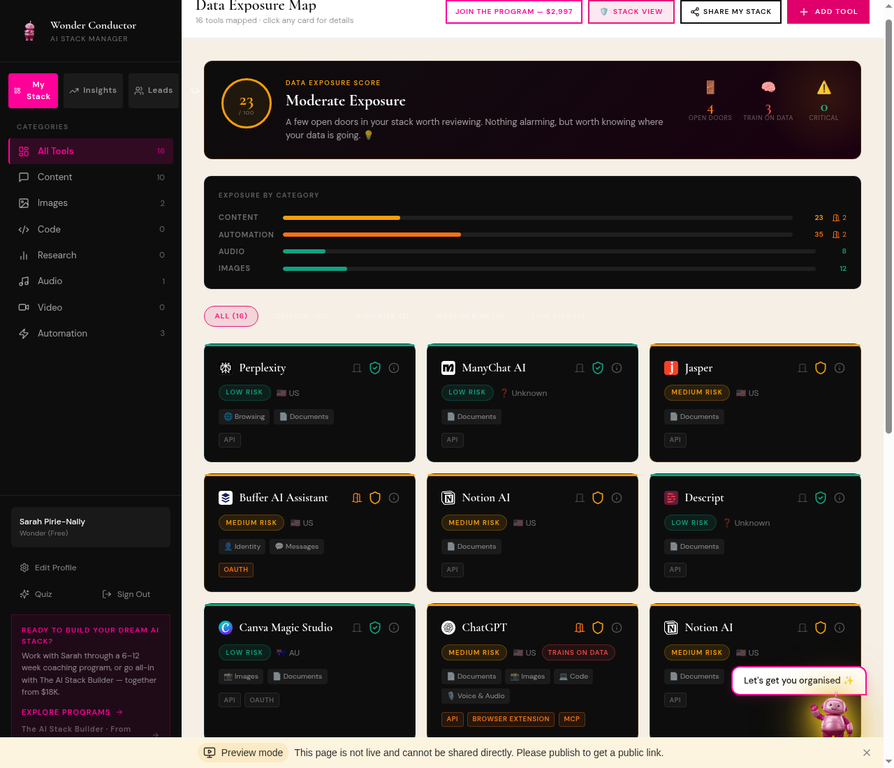Filter tools by High Risk (1)
This screenshot has width=894, height=768.
tap(381, 316)
